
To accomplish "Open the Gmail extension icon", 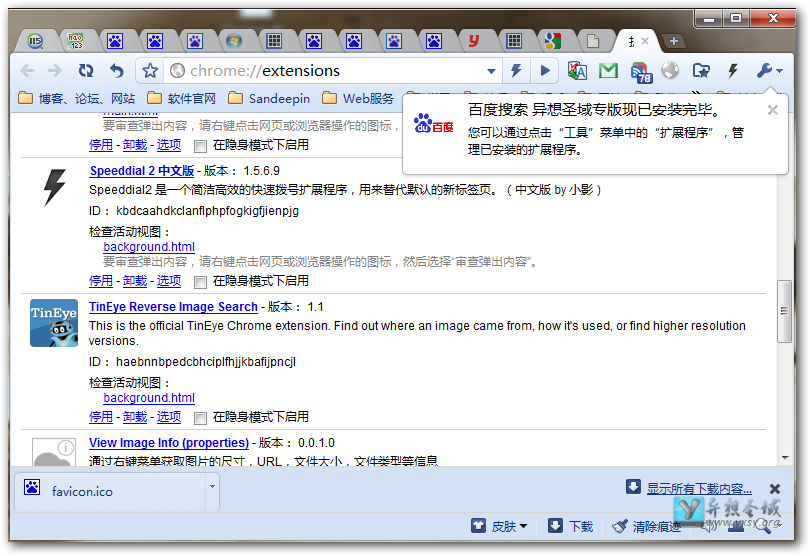I will tap(608, 71).
